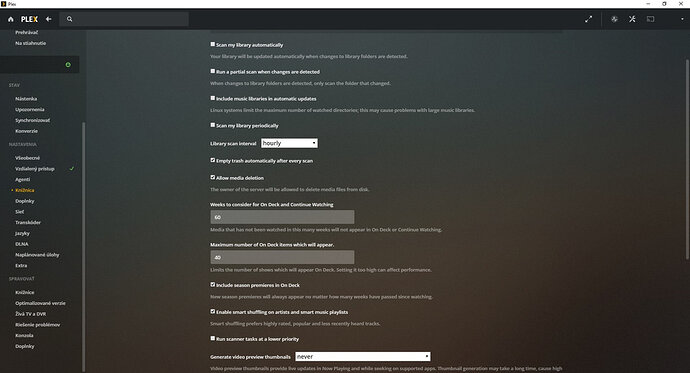Open Živá TV a DVR
The height and width of the screenshot is (373, 690).
(x=30, y=314)
